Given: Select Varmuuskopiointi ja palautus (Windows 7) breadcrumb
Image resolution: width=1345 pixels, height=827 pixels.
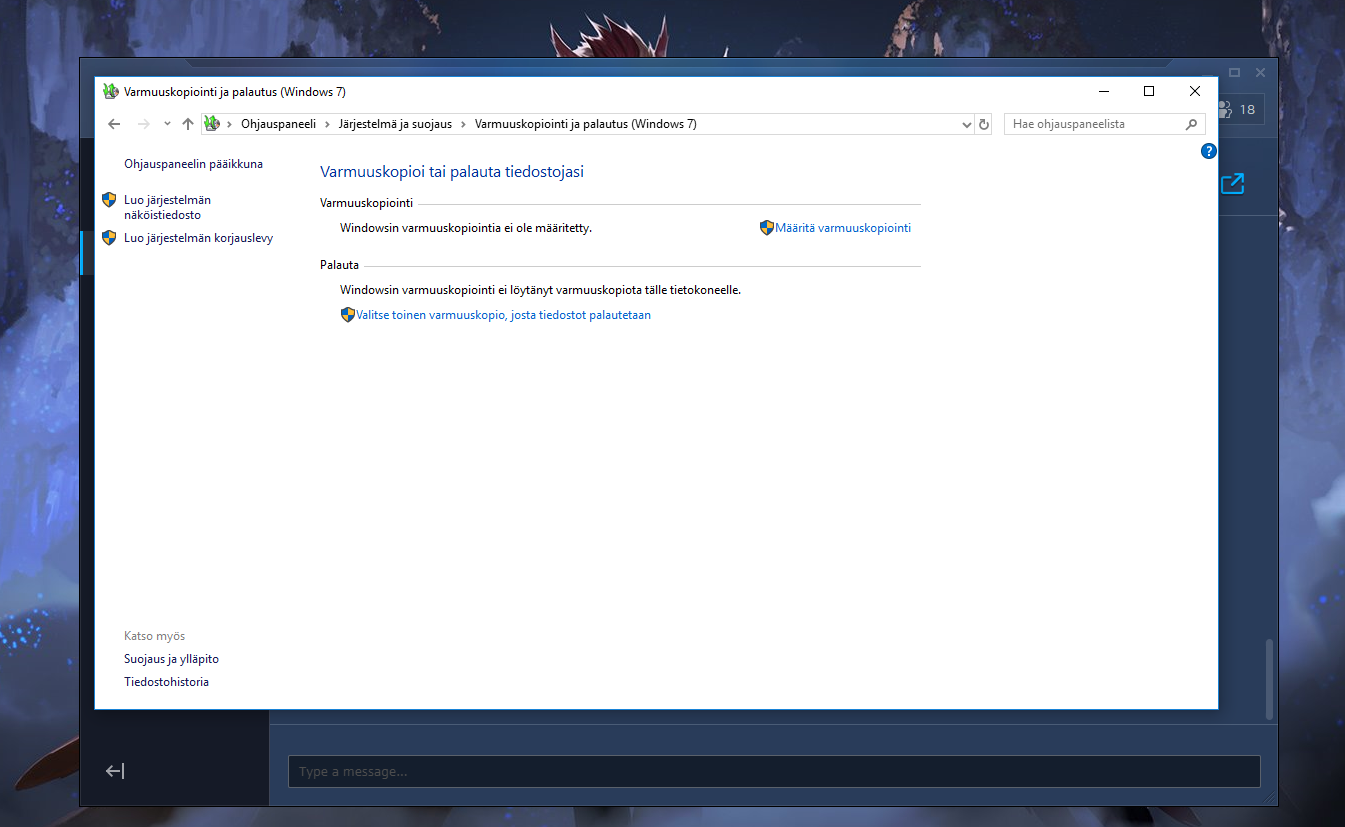Looking at the screenshot, I should coord(585,124).
